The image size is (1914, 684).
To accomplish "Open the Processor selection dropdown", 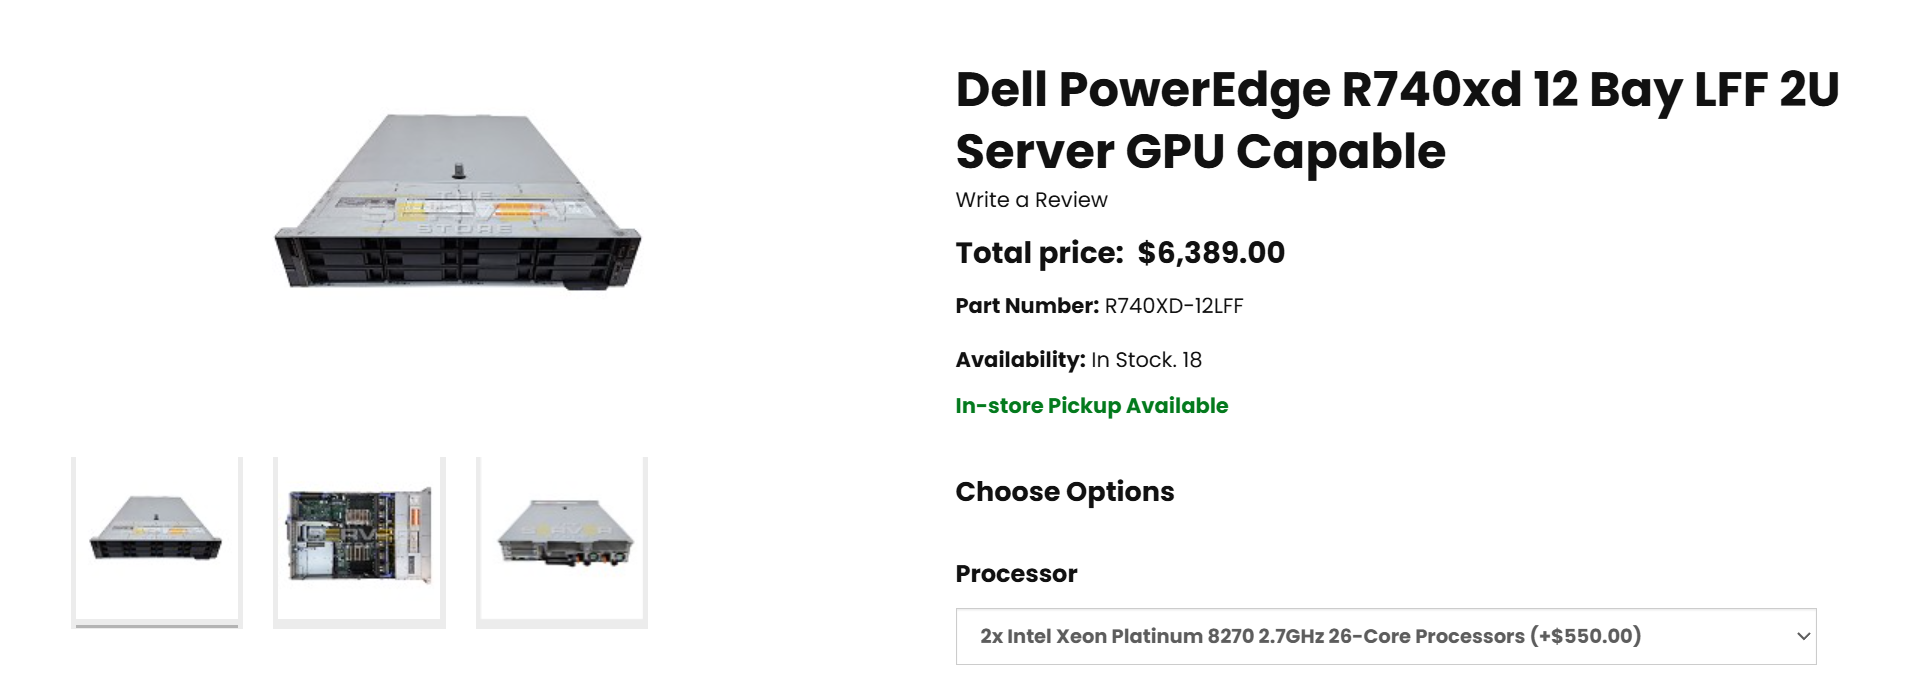I will [x=1385, y=636].
